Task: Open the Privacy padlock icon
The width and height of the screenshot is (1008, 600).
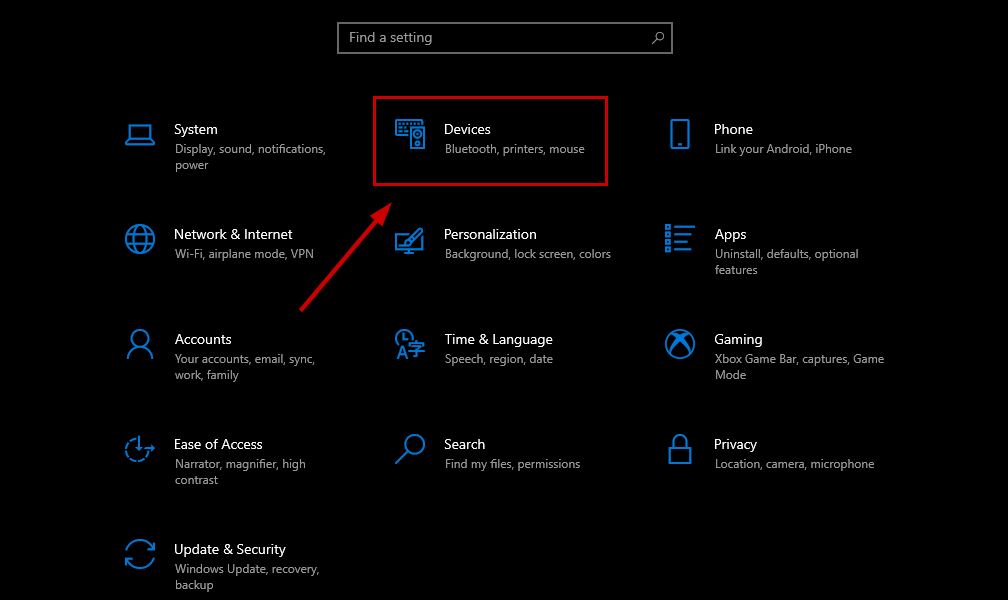Action: point(680,449)
